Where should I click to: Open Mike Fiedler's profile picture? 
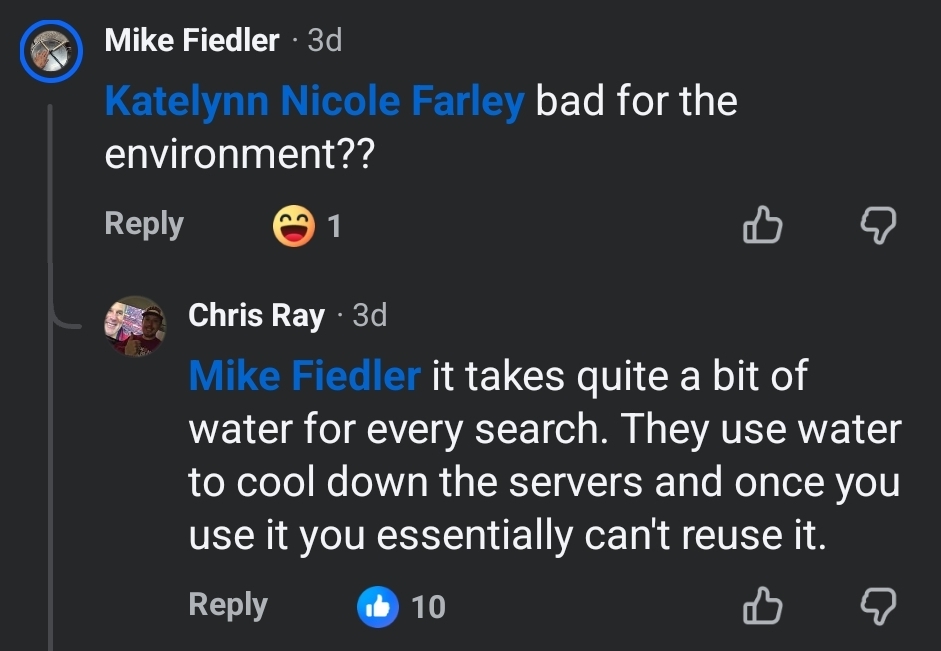click(50, 50)
